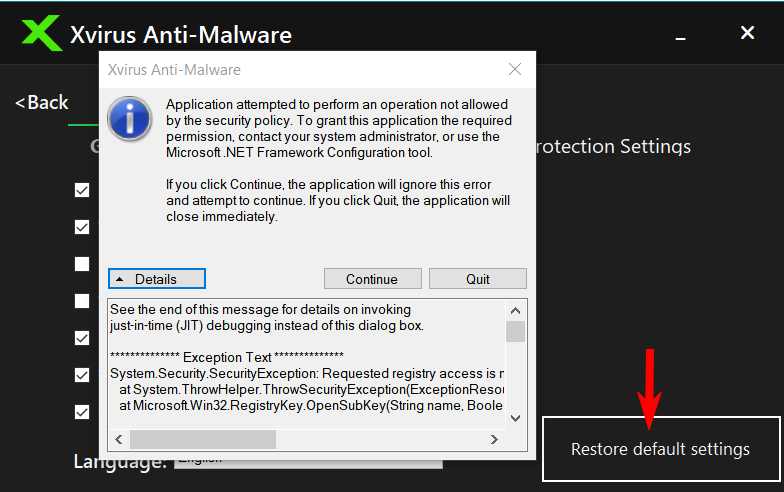Collapse the Details section of the error dialog
Image resolution: width=784 pixels, height=492 pixels.
tap(157, 279)
